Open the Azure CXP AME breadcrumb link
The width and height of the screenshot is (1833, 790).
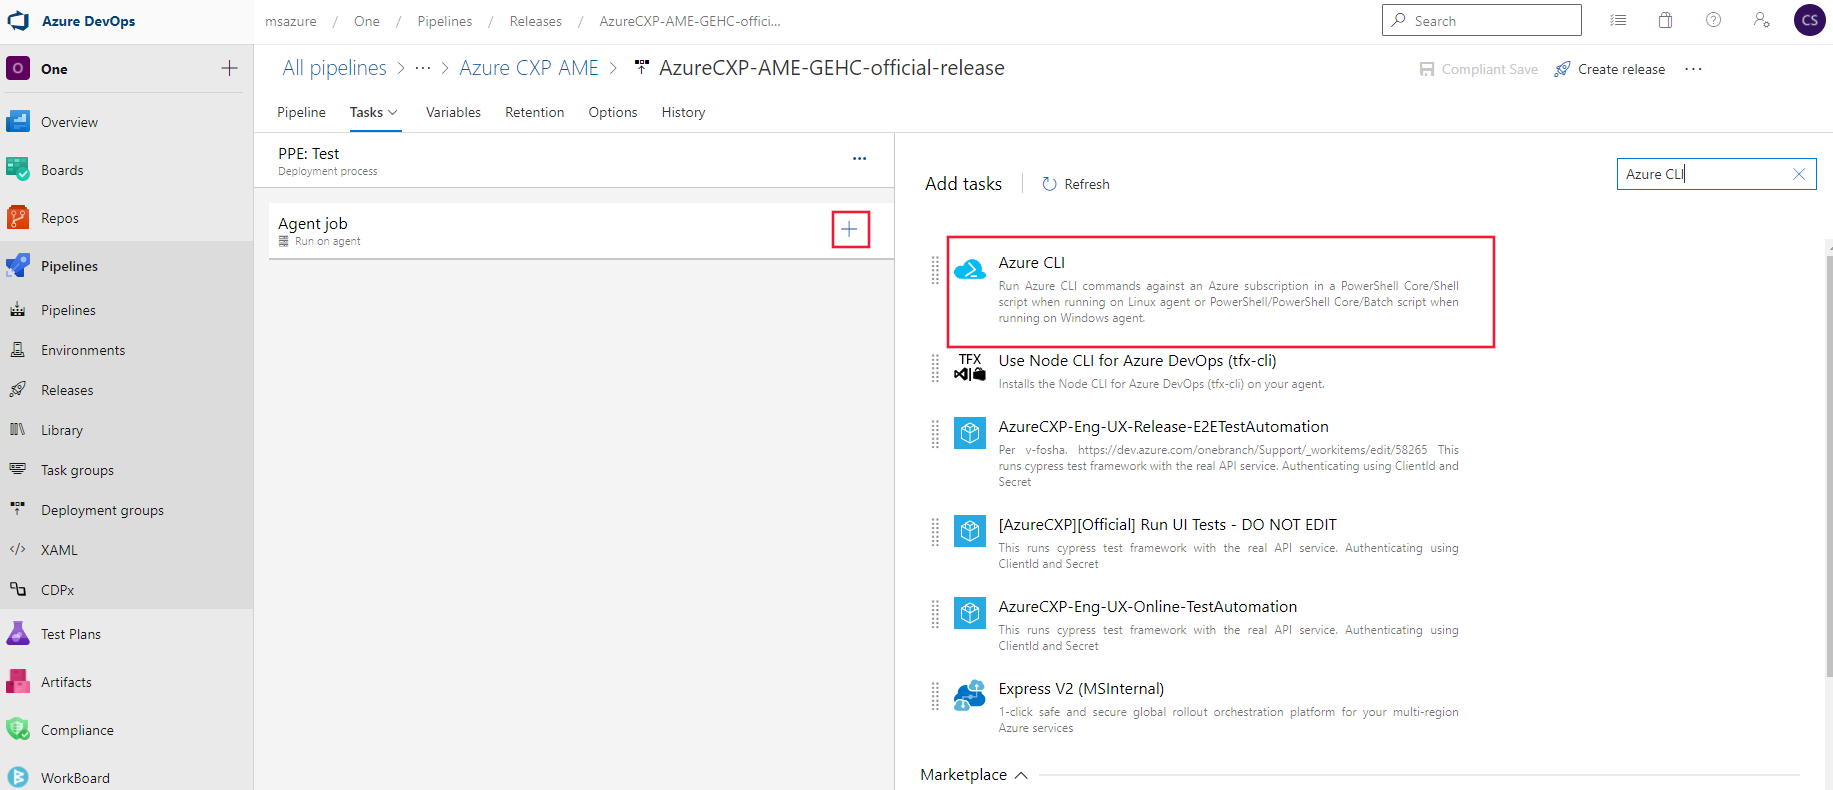529,68
